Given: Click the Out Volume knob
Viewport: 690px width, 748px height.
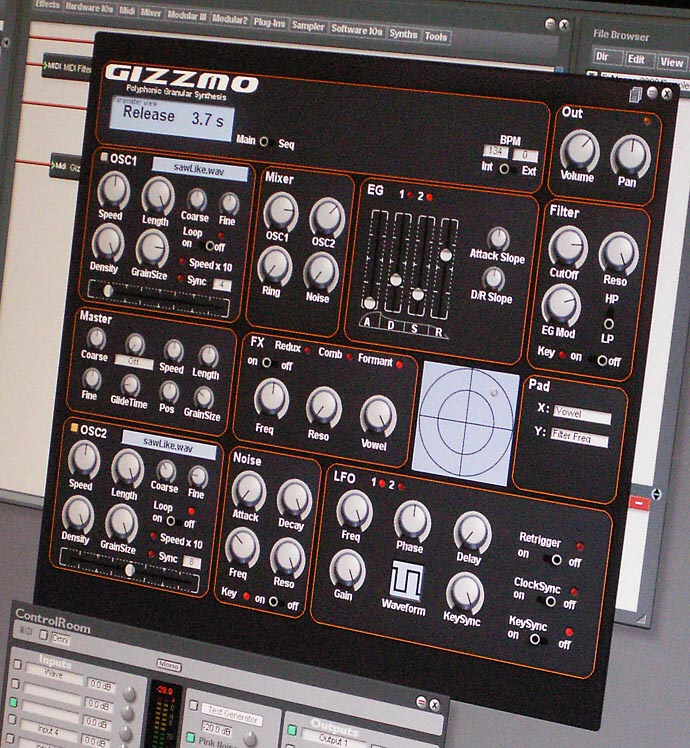Looking at the screenshot, I should (580, 151).
